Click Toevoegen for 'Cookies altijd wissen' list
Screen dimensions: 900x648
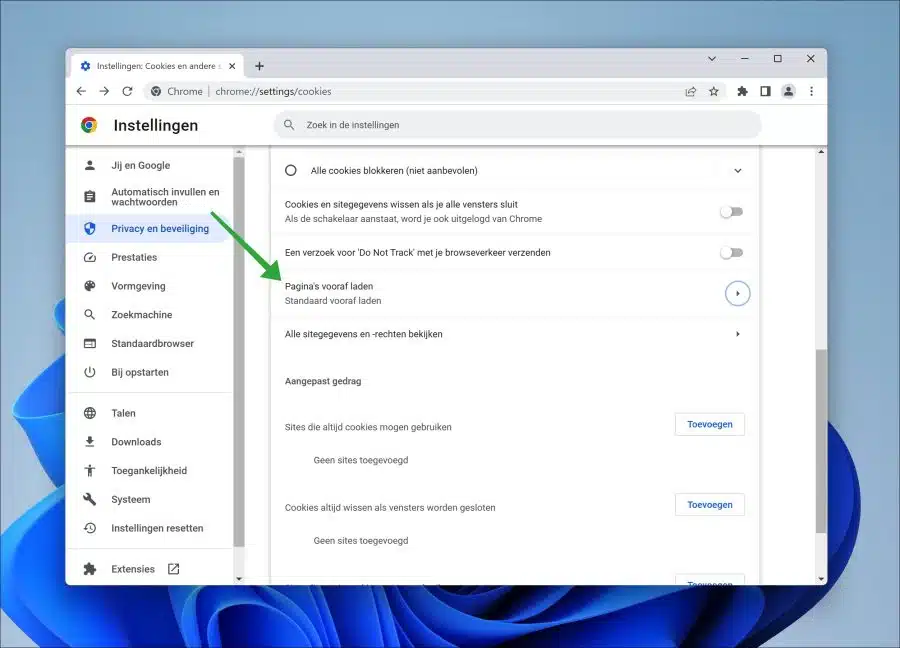(709, 505)
